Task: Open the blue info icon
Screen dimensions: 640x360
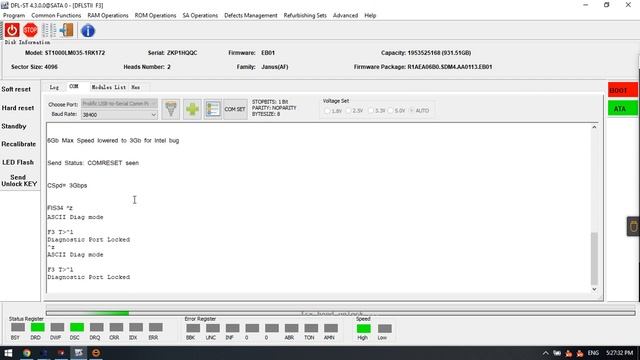Action: 88,31
